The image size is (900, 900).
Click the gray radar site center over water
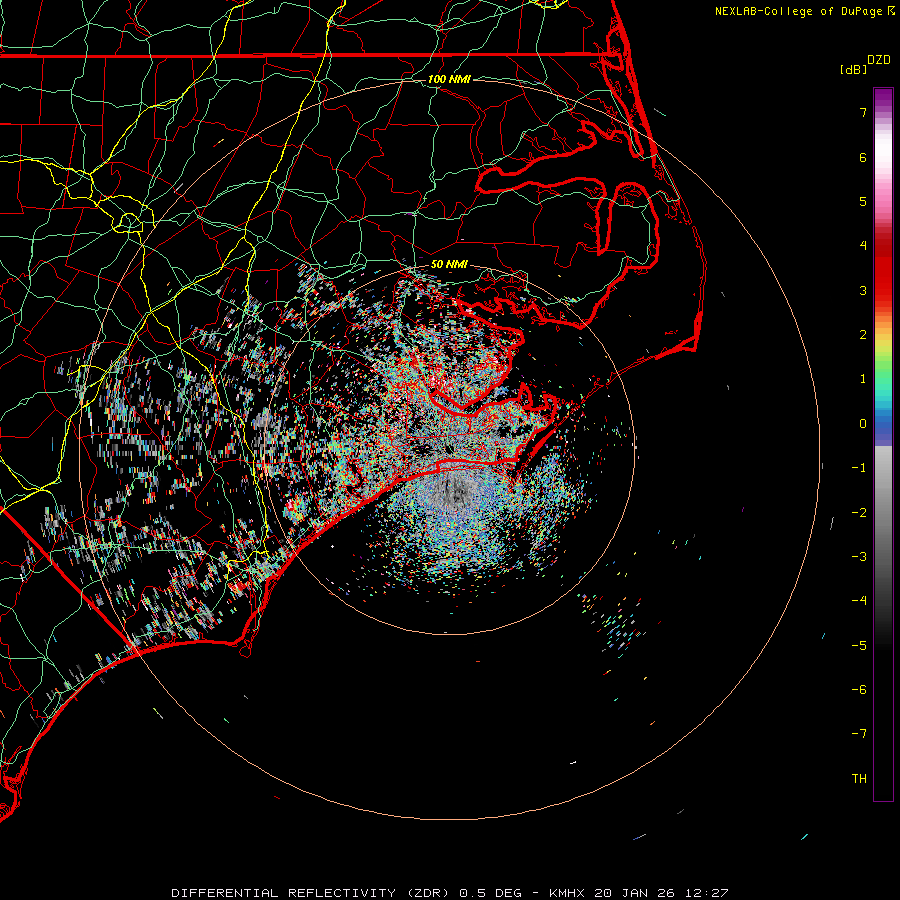[453, 490]
